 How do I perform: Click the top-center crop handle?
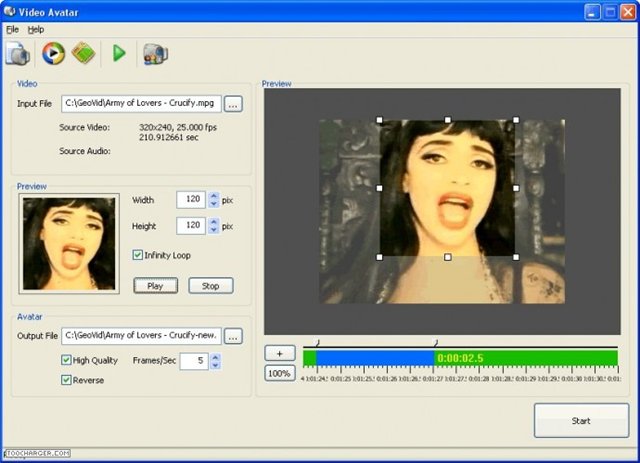pos(448,120)
